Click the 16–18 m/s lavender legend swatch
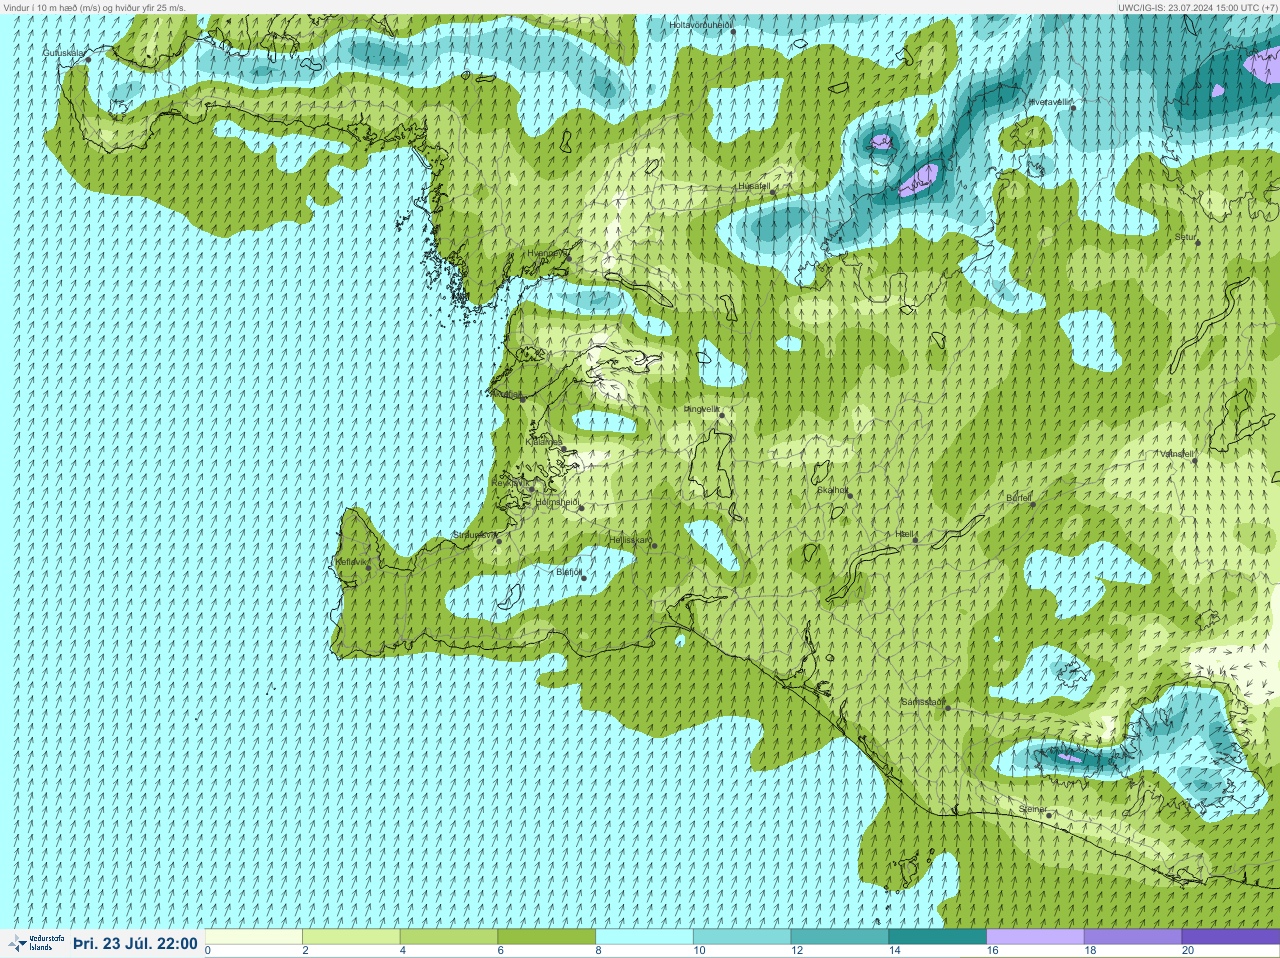The height and width of the screenshot is (958, 1280). pyautogui.click(x=1035, y=937)
